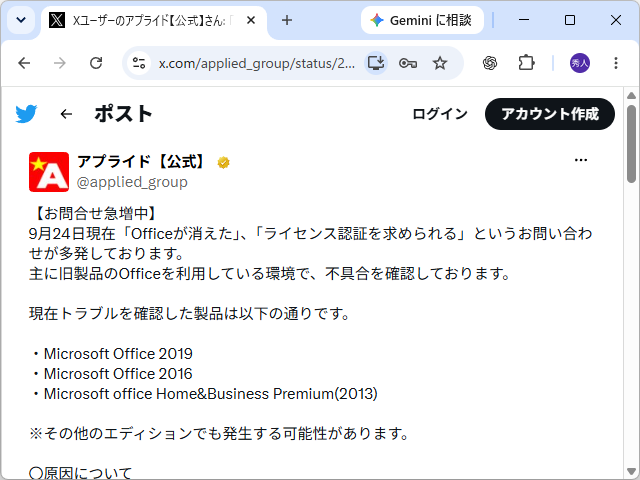
Task: Open a new browser tab
Action: click(287, 20)
